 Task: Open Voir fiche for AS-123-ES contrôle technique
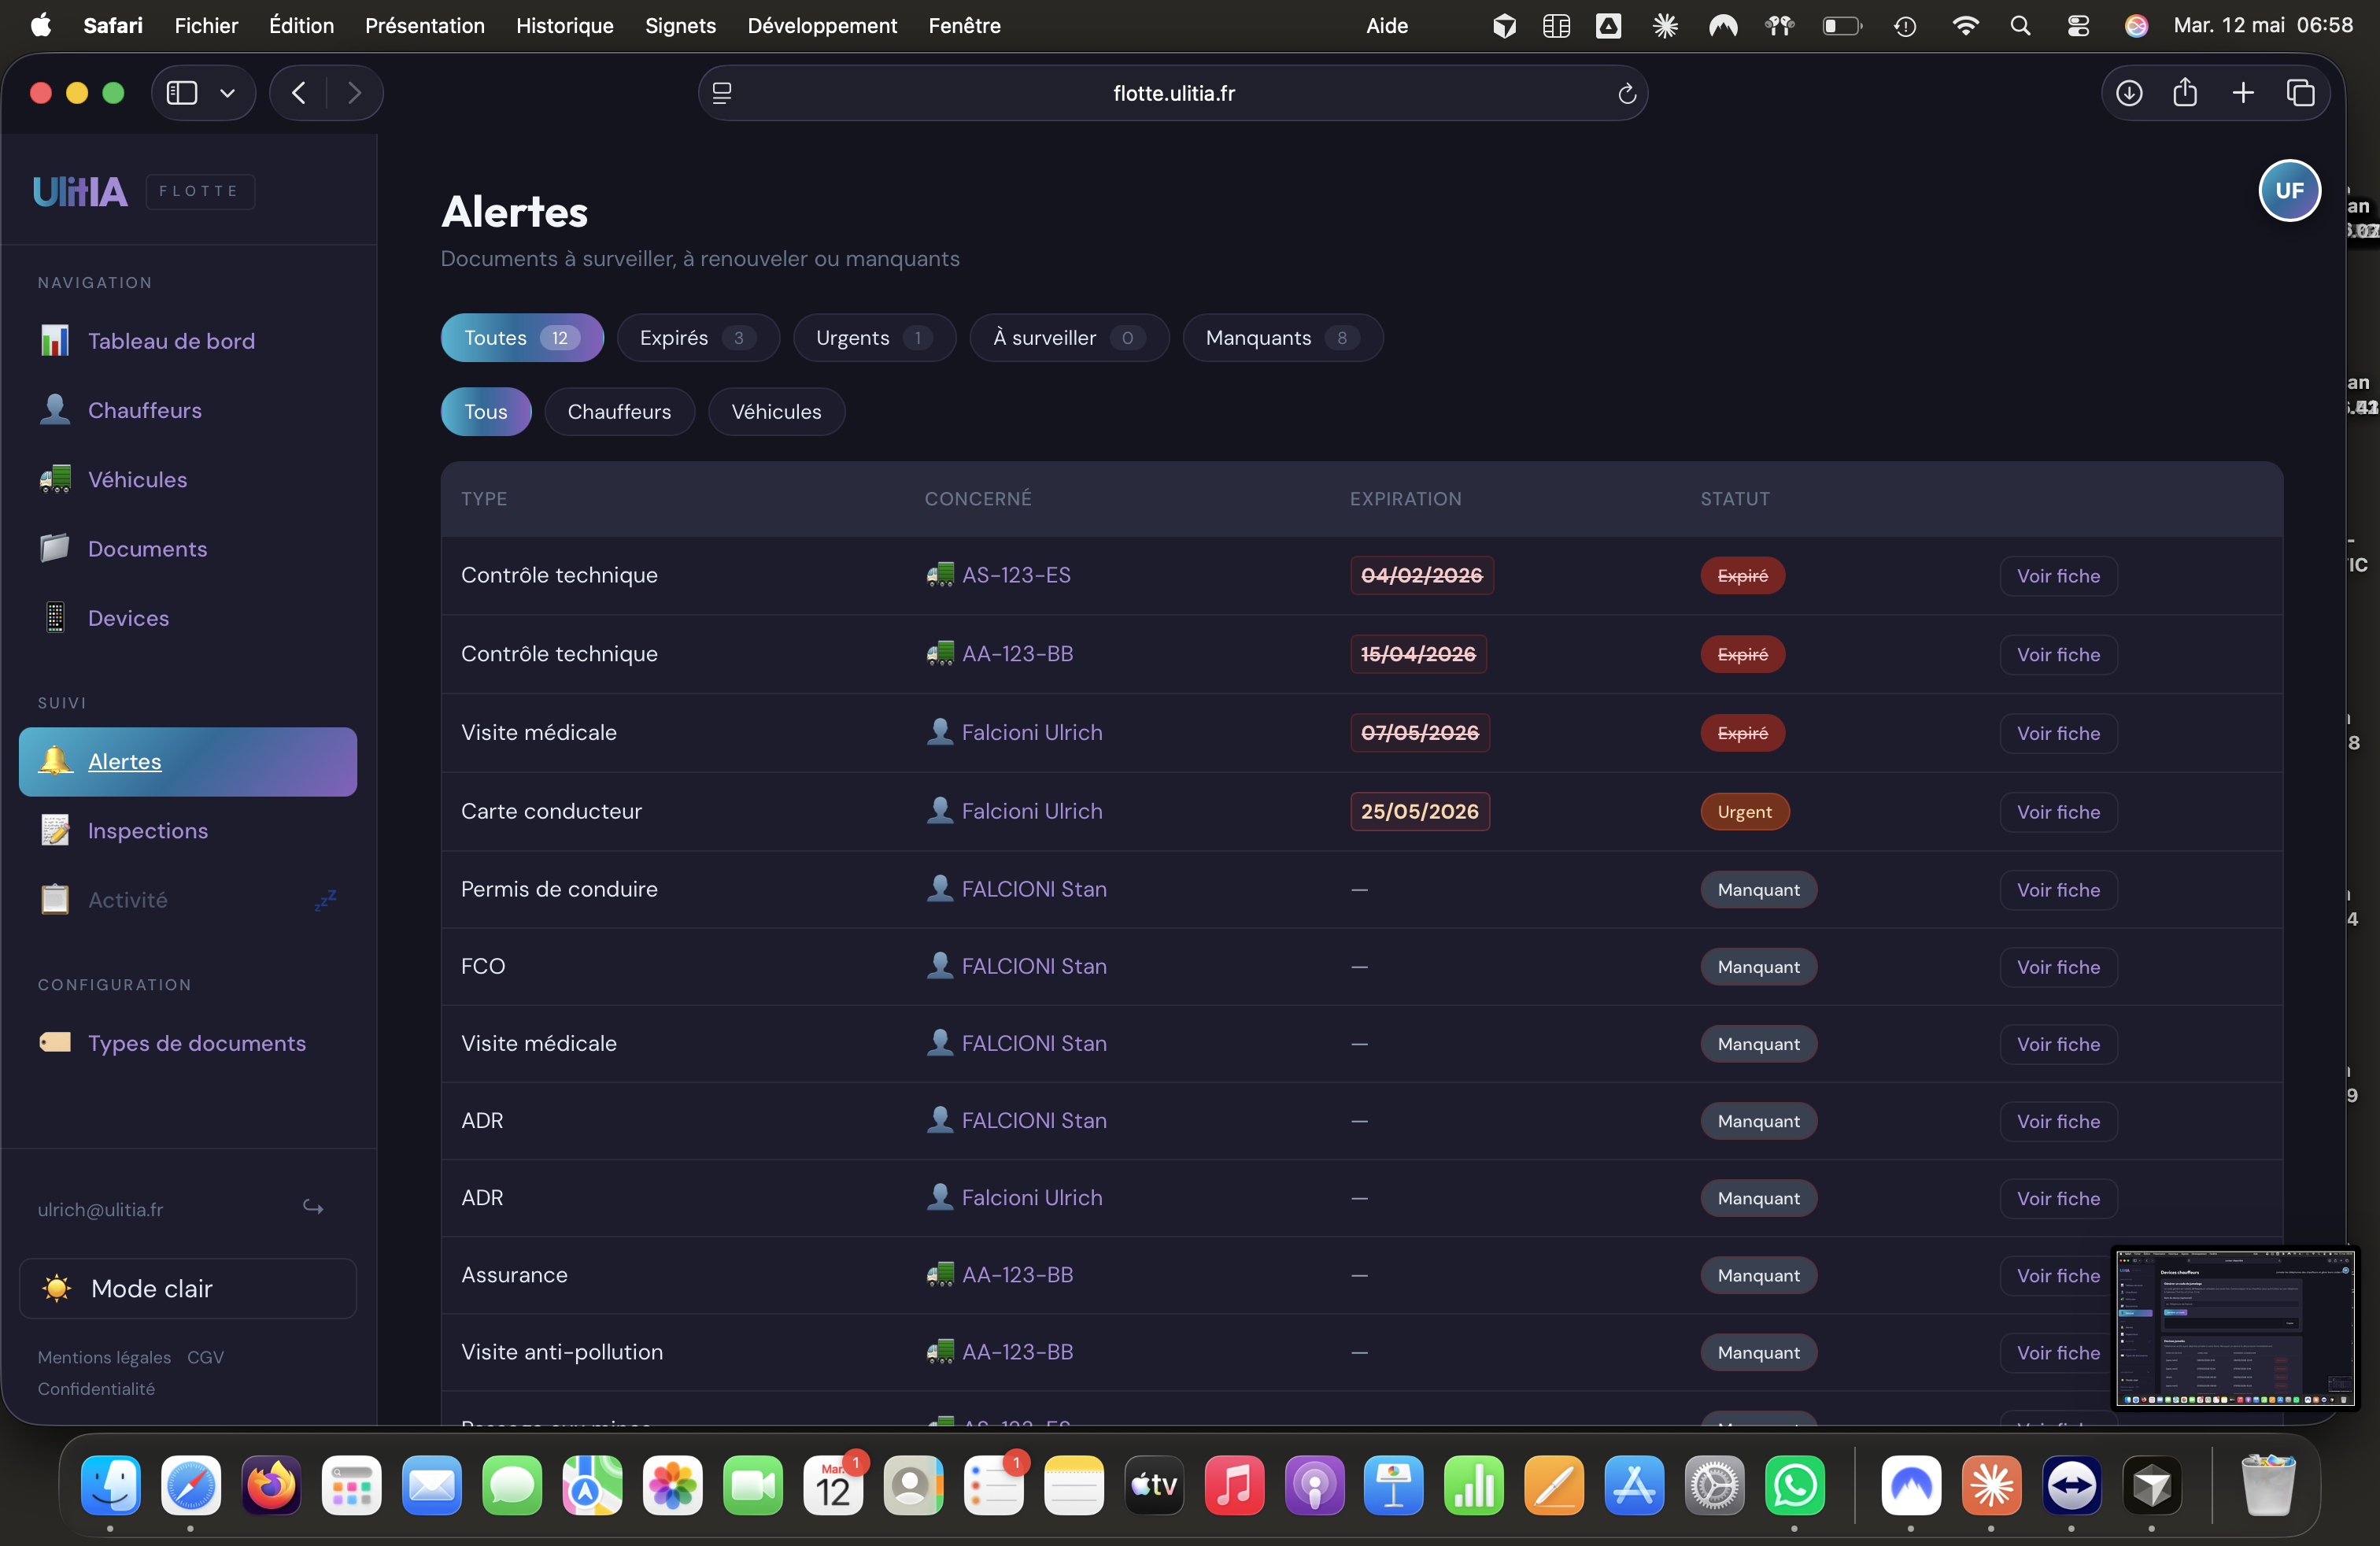(x=2058, y=576)
